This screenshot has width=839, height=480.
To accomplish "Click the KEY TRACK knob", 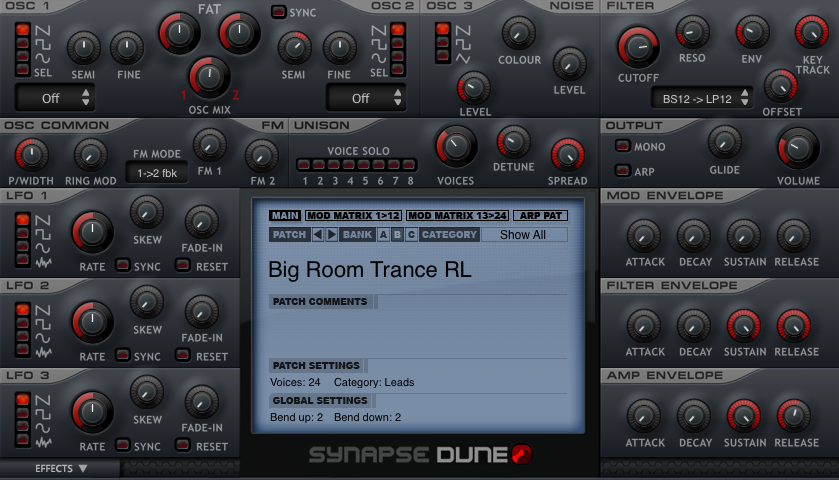I will [812, 32].
